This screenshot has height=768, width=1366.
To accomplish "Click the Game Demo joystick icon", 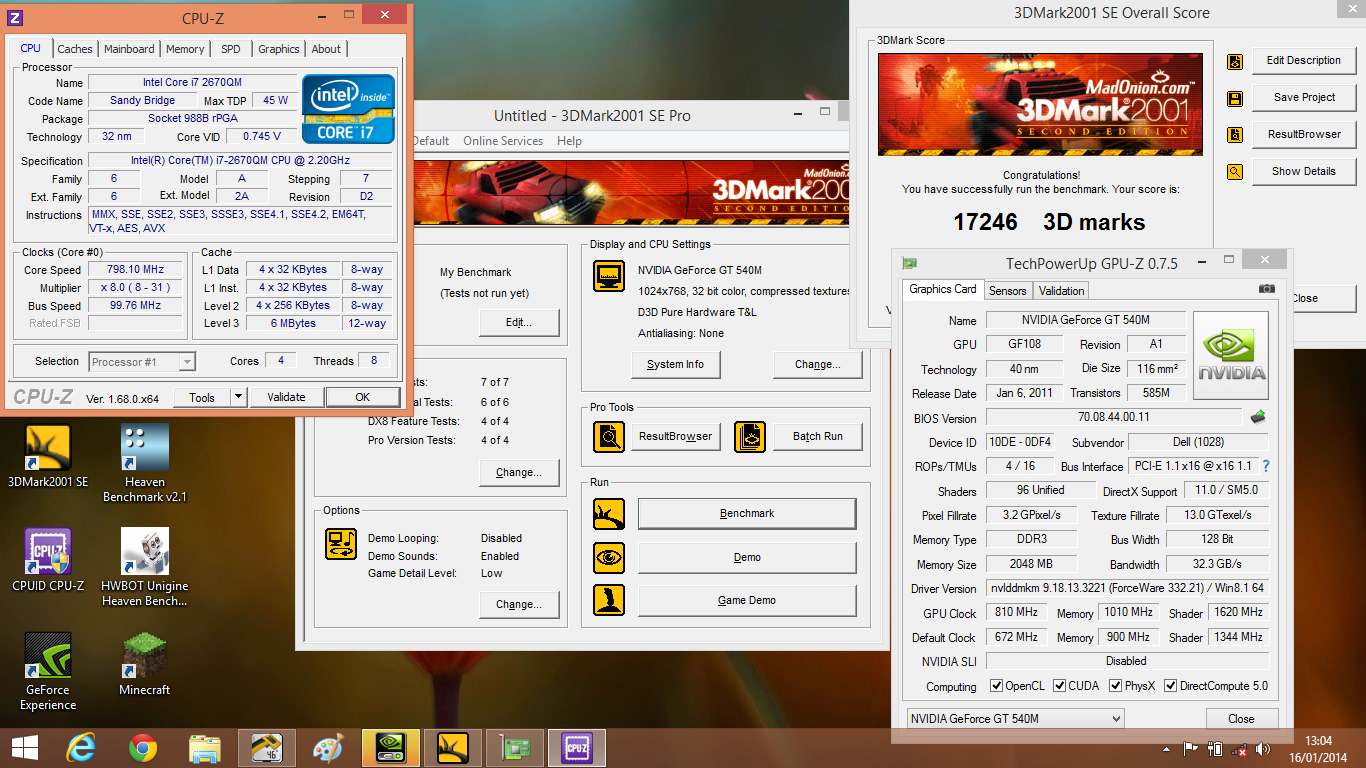I will tap(609, 600).
